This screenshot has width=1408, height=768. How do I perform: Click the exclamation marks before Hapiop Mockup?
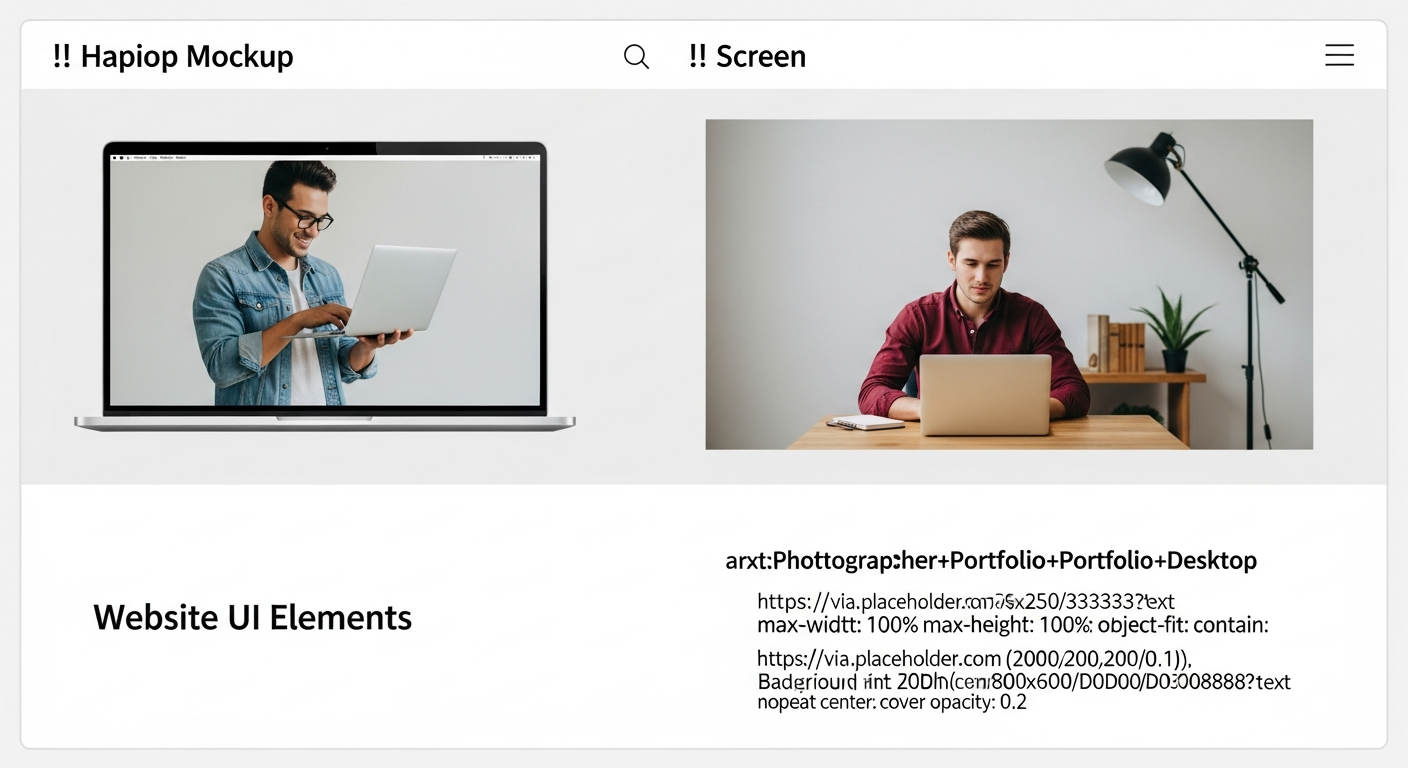[61, 57]
